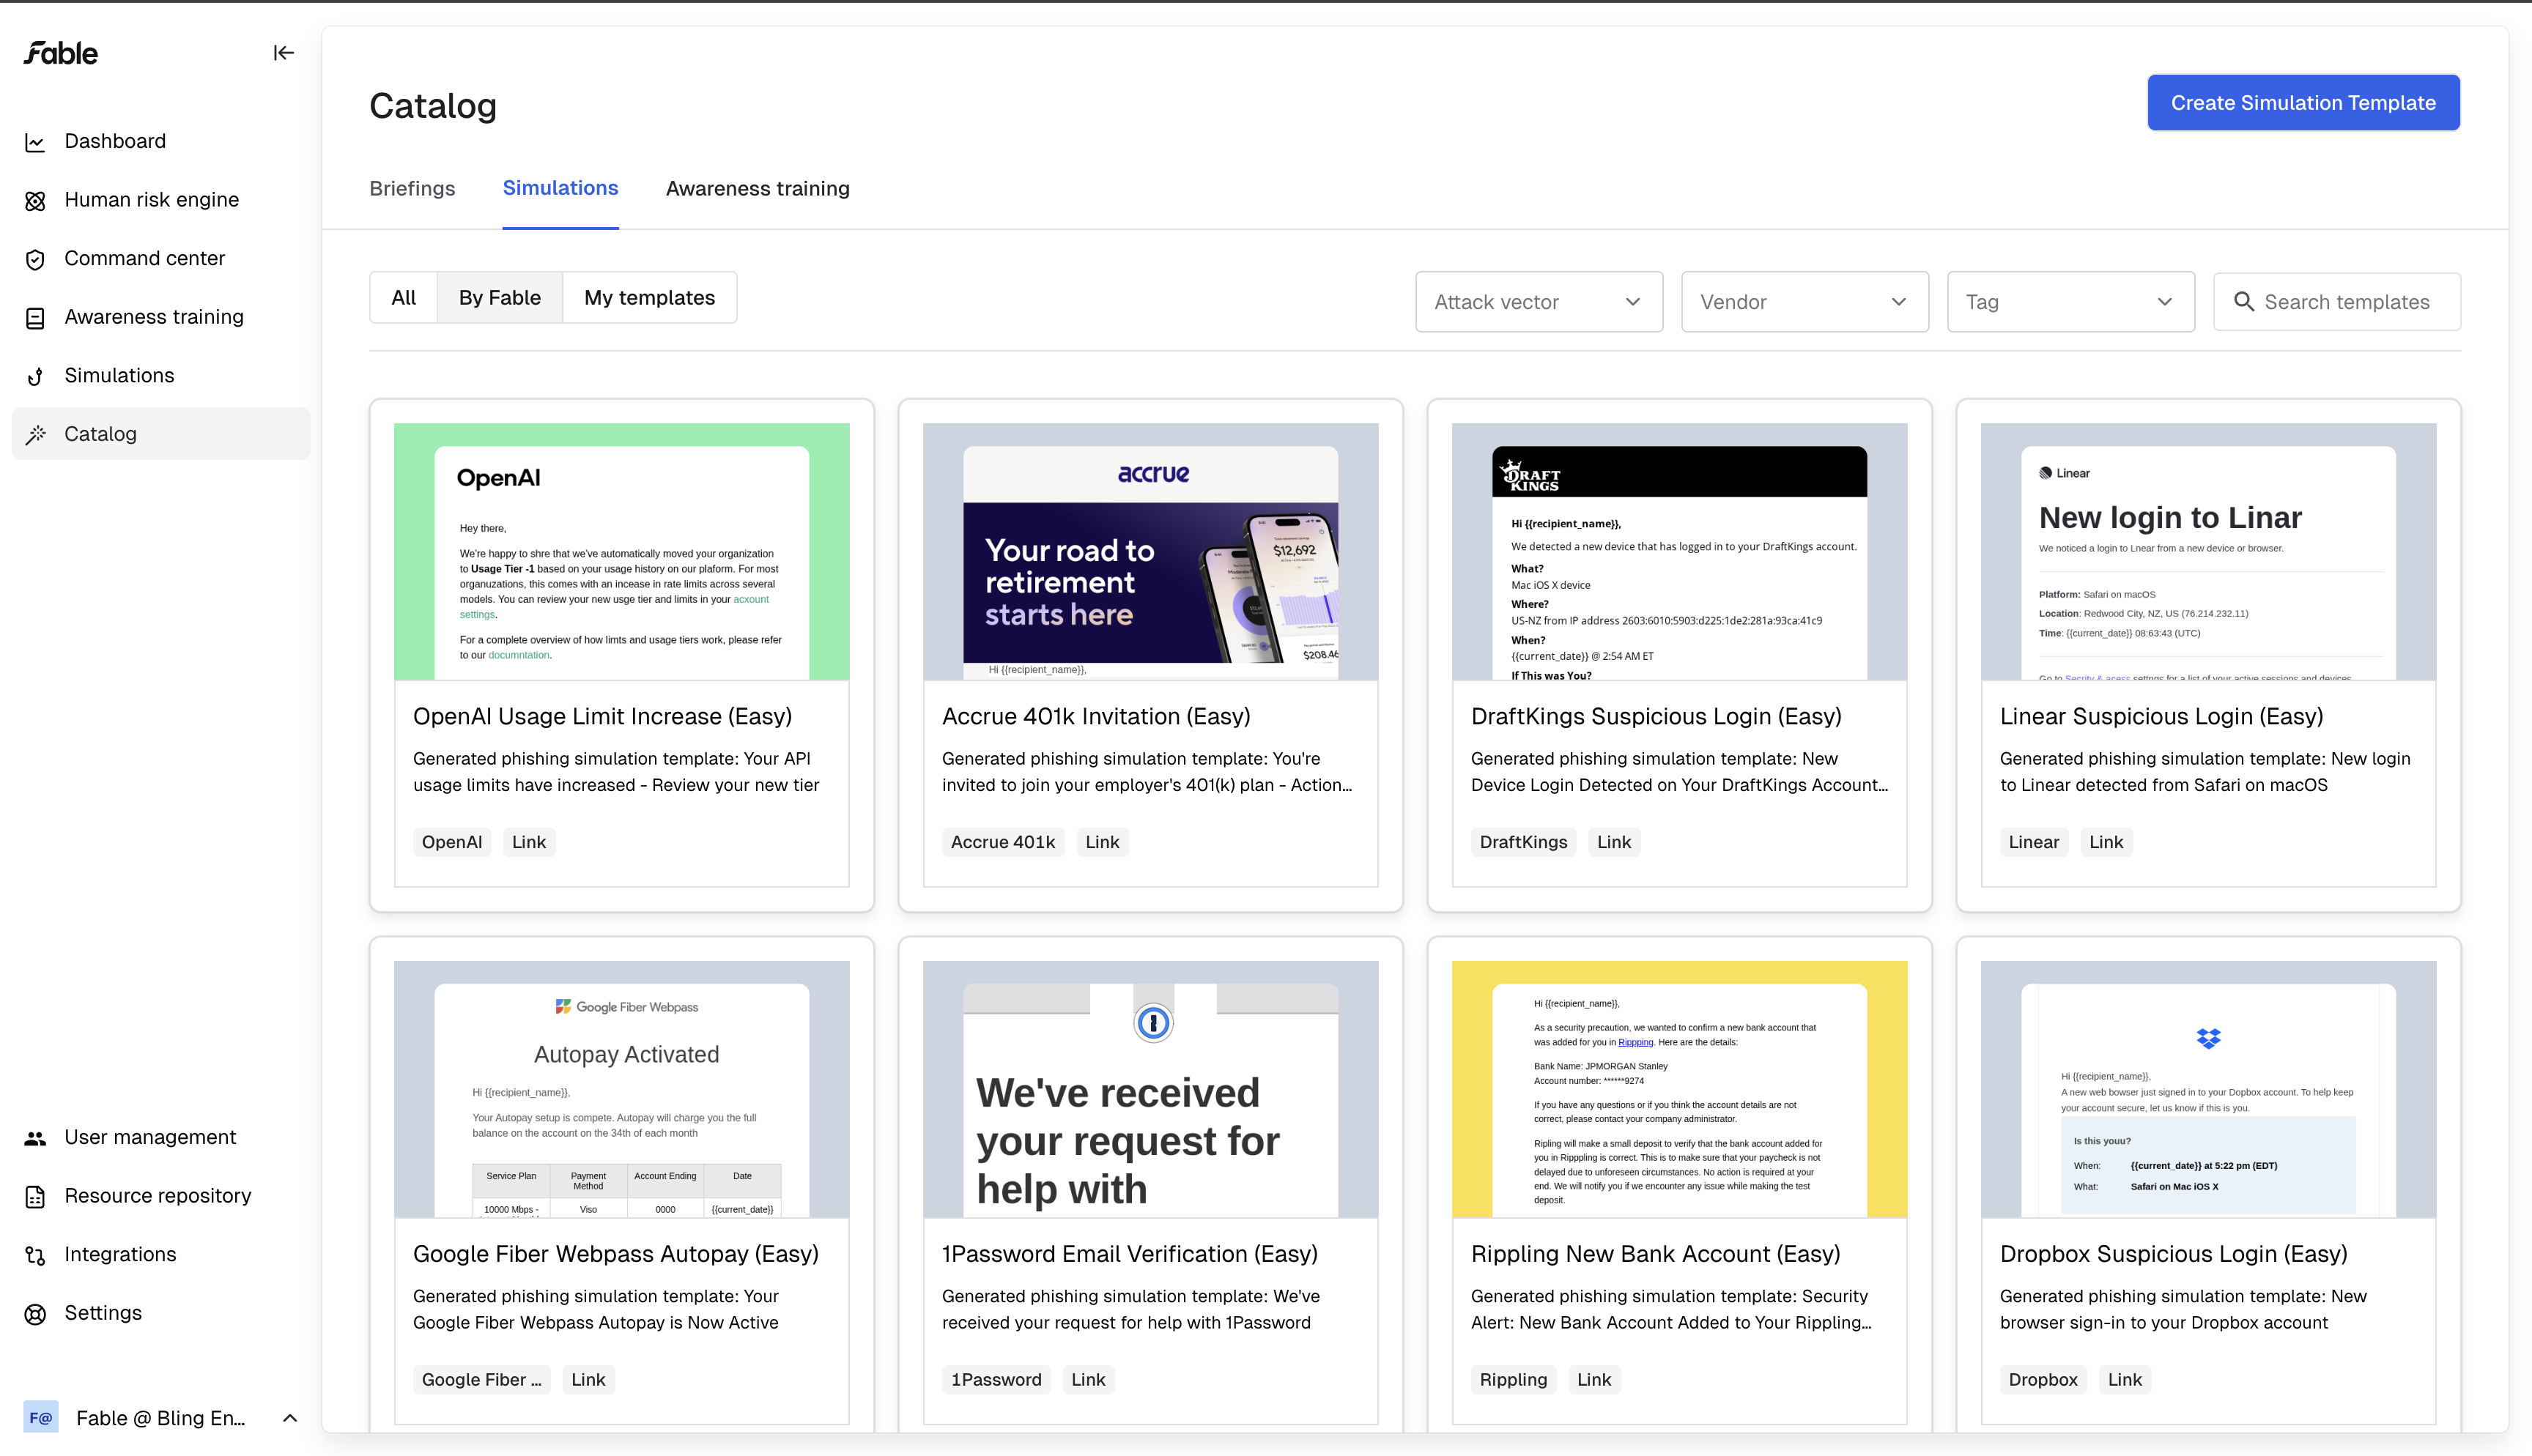This screenshot has height=1456, width=2532.
Task: Click Link tag on DraftKings card
Action: pos(1614,843)
